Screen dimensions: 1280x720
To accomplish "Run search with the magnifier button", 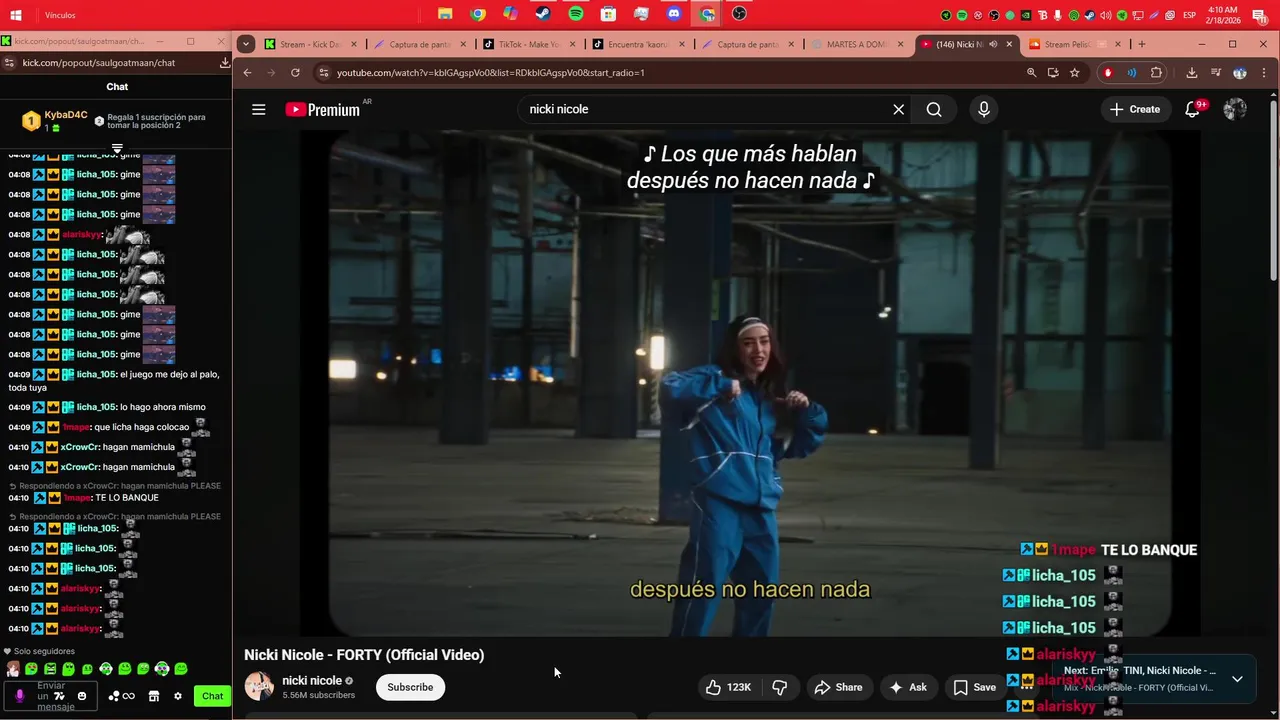I will [934, 110].
